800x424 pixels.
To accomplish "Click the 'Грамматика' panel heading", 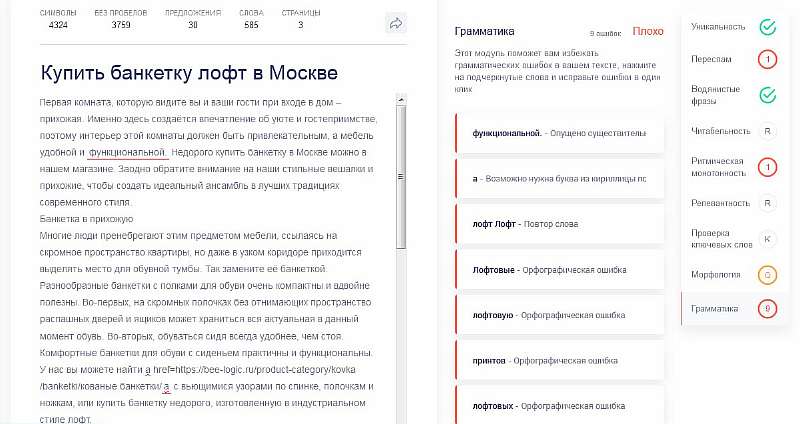I will point(484,31).
